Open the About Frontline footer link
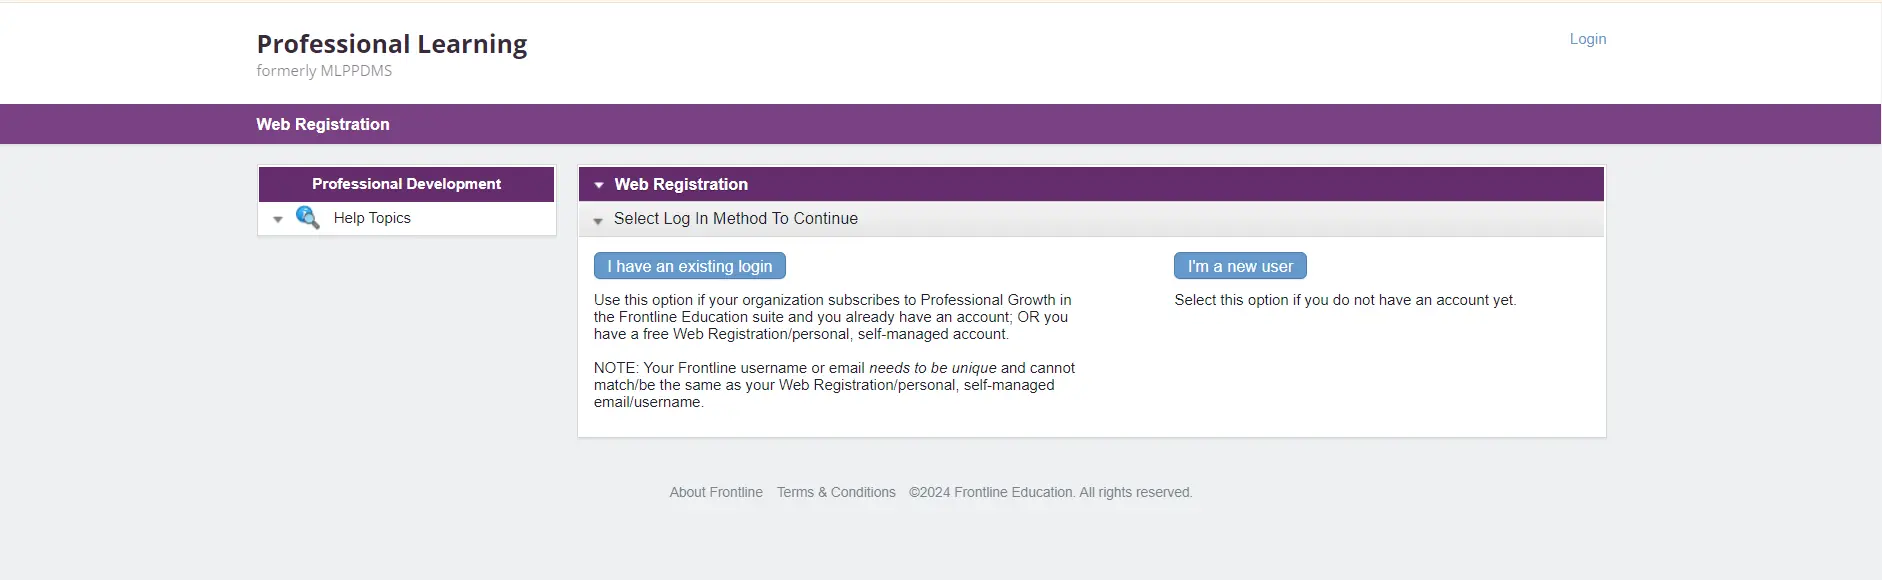The height and width of the screenshot is (580, 1882). 716,492
